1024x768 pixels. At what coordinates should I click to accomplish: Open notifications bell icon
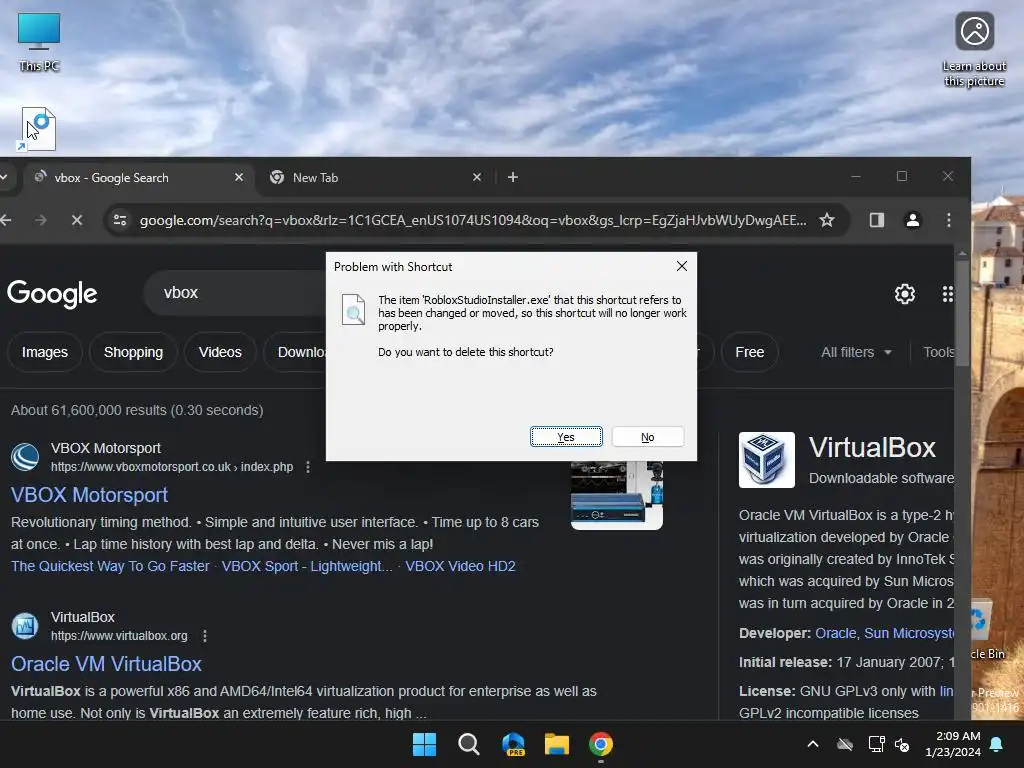997,744
